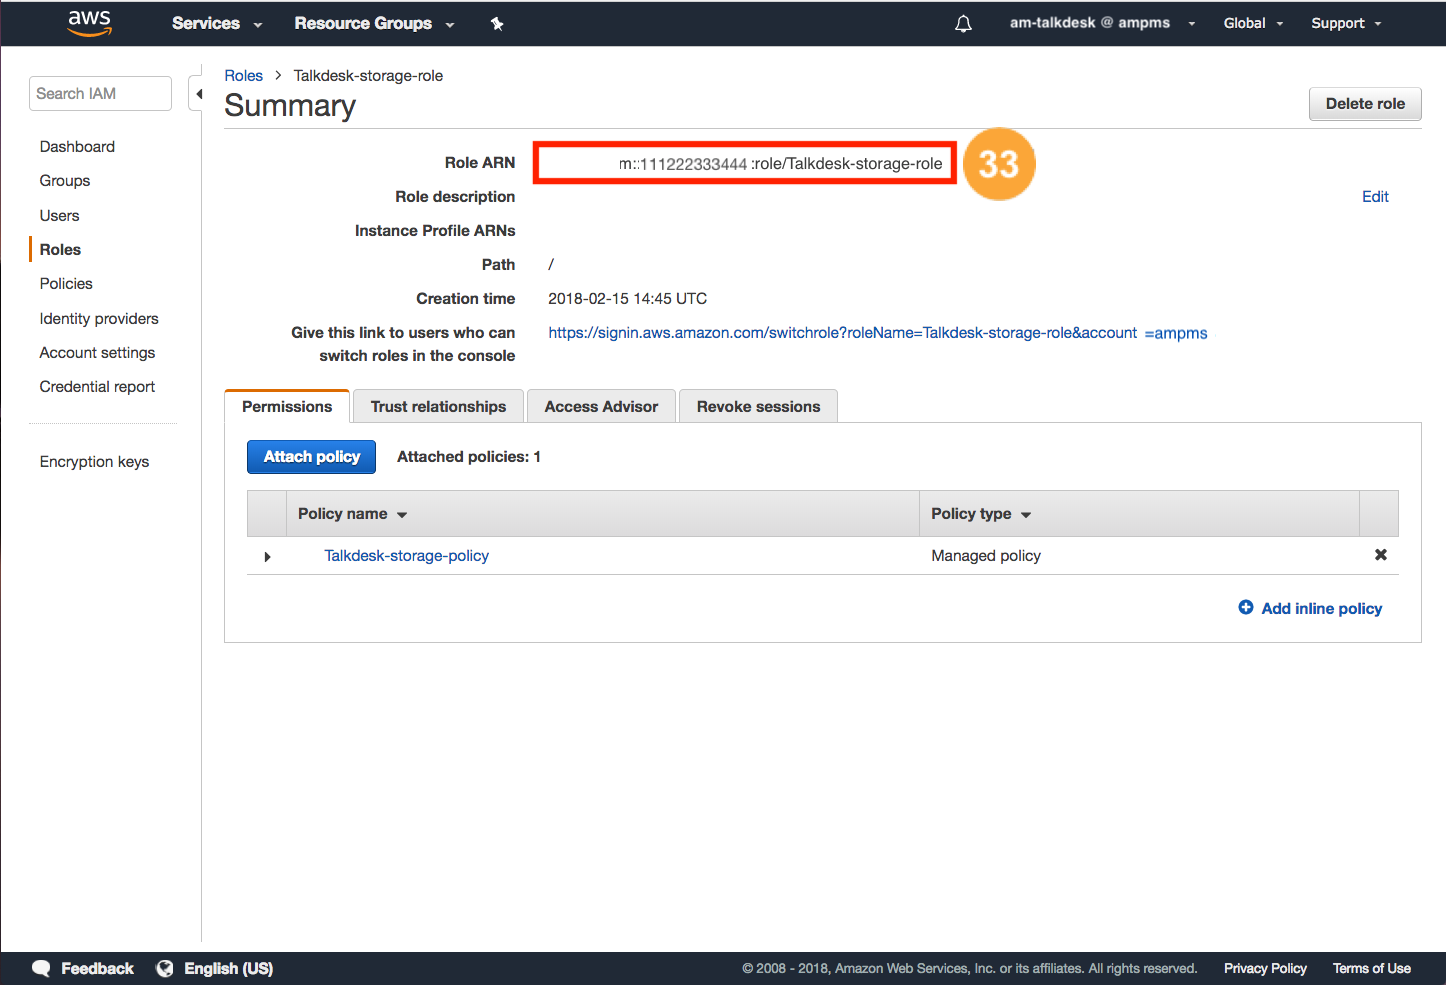Open Policies in the sidebar

(66, 284)
